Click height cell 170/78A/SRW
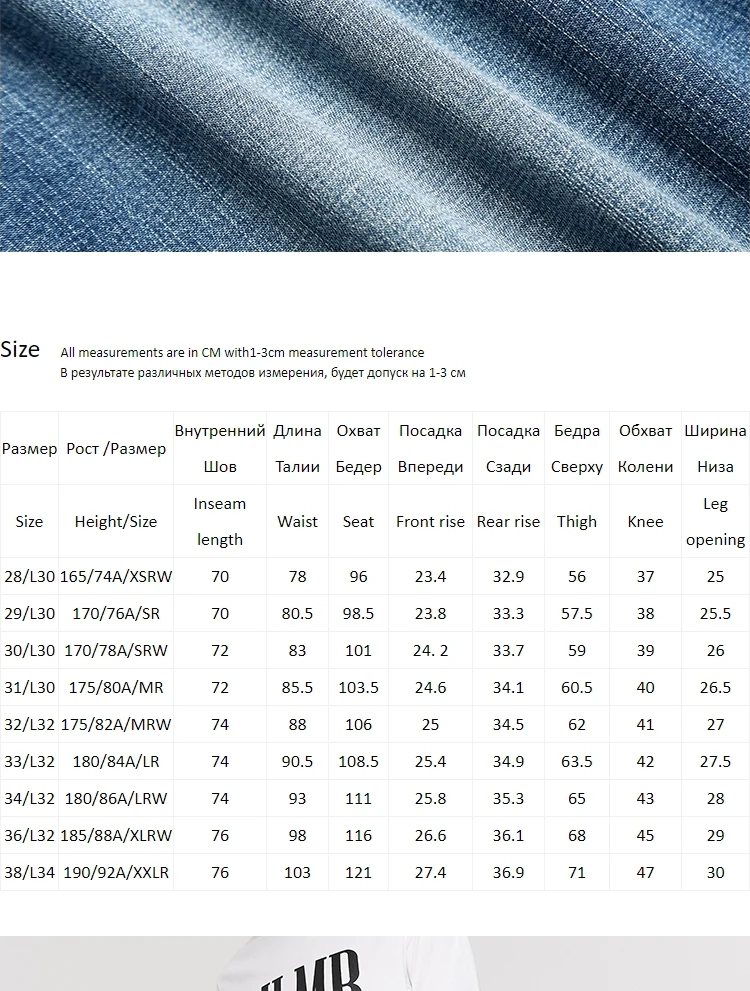Viewport: 750px width, 991px height. [x=116, y=650]
